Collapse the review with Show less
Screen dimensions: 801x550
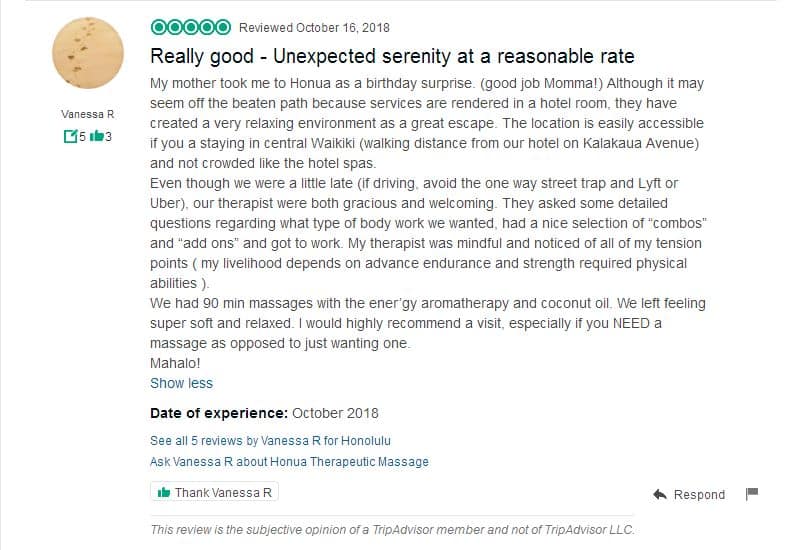click(x=181, y=383)
